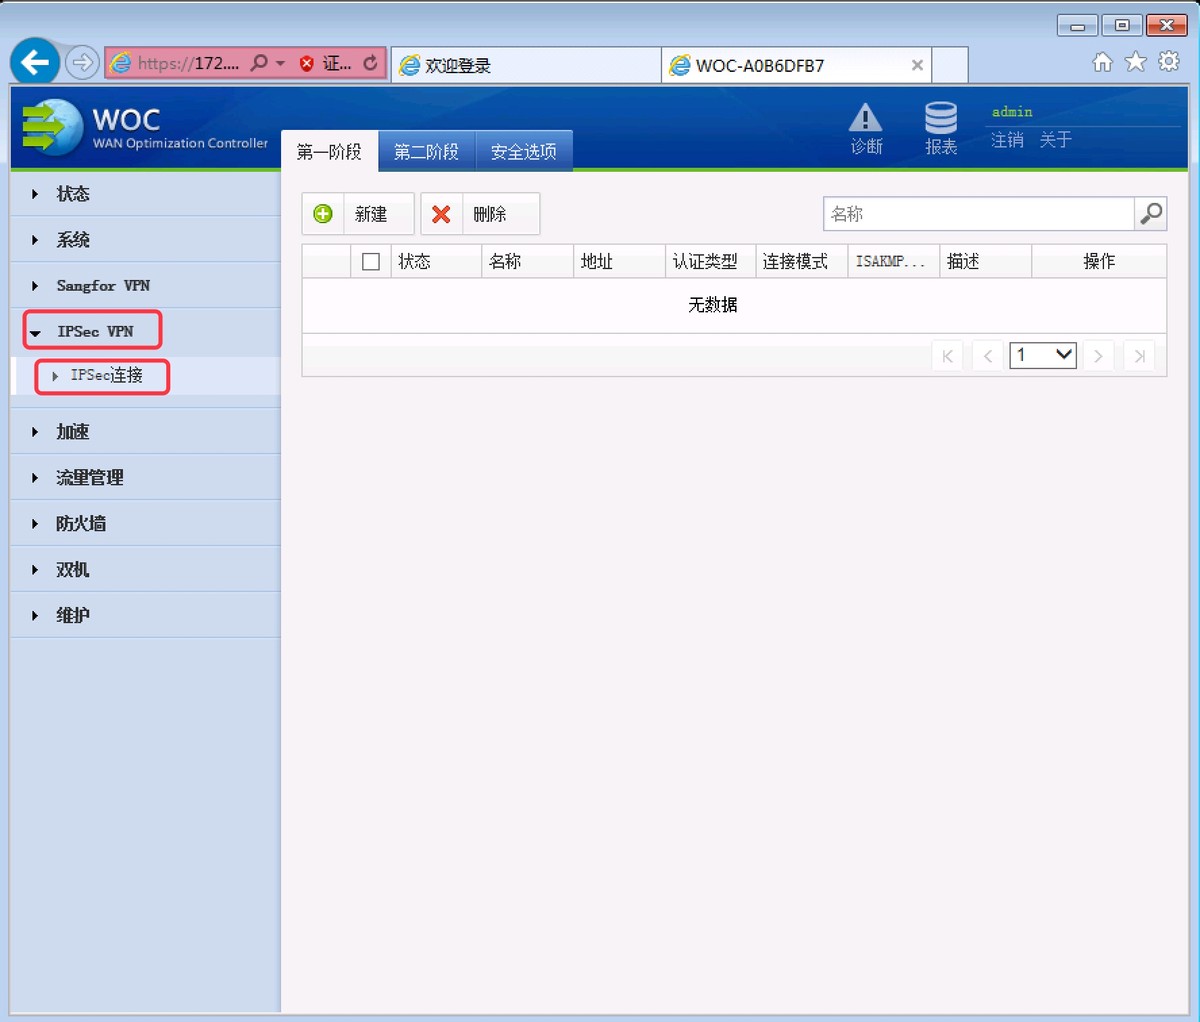
Task: Click the 注销 logout link
Action: [1007, 141]
